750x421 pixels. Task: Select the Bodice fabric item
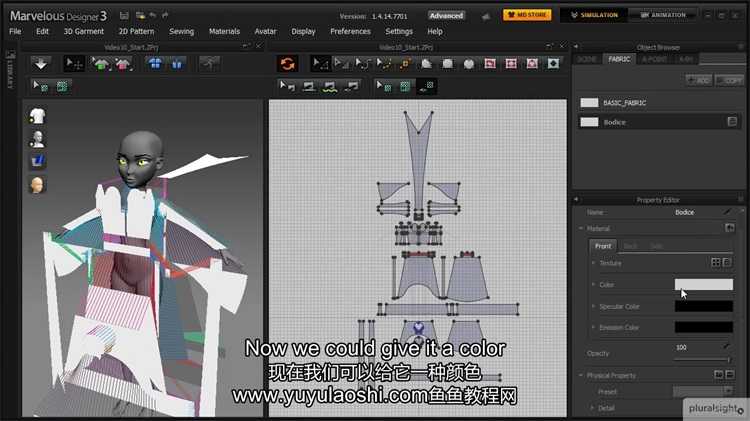(660, 122)
